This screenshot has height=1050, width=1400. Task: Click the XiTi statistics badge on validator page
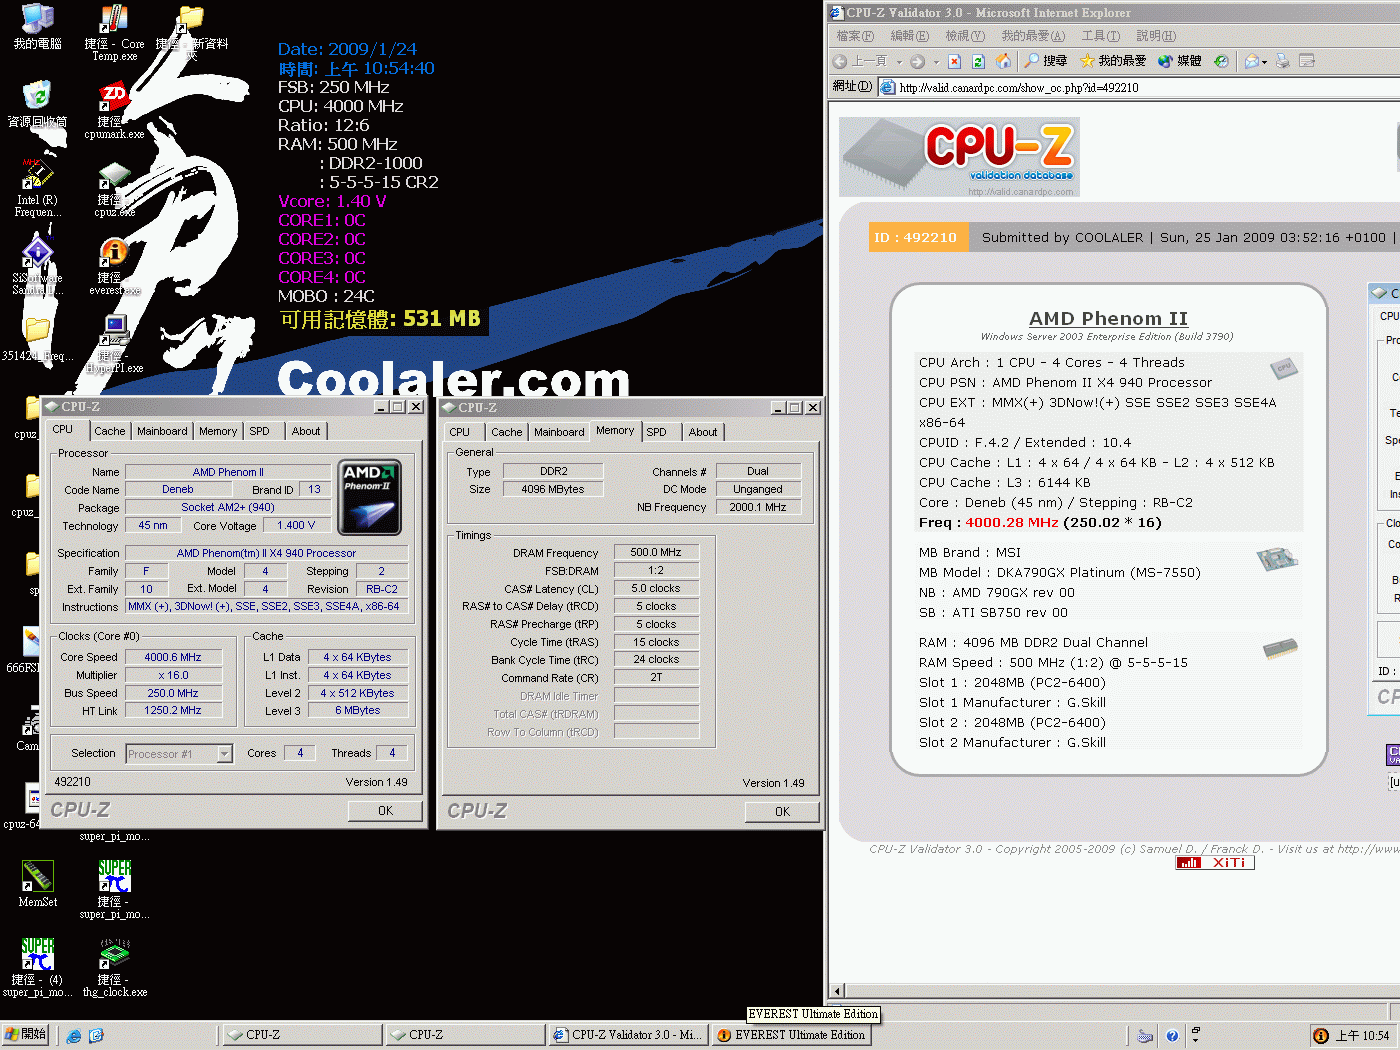[1215, 863]
